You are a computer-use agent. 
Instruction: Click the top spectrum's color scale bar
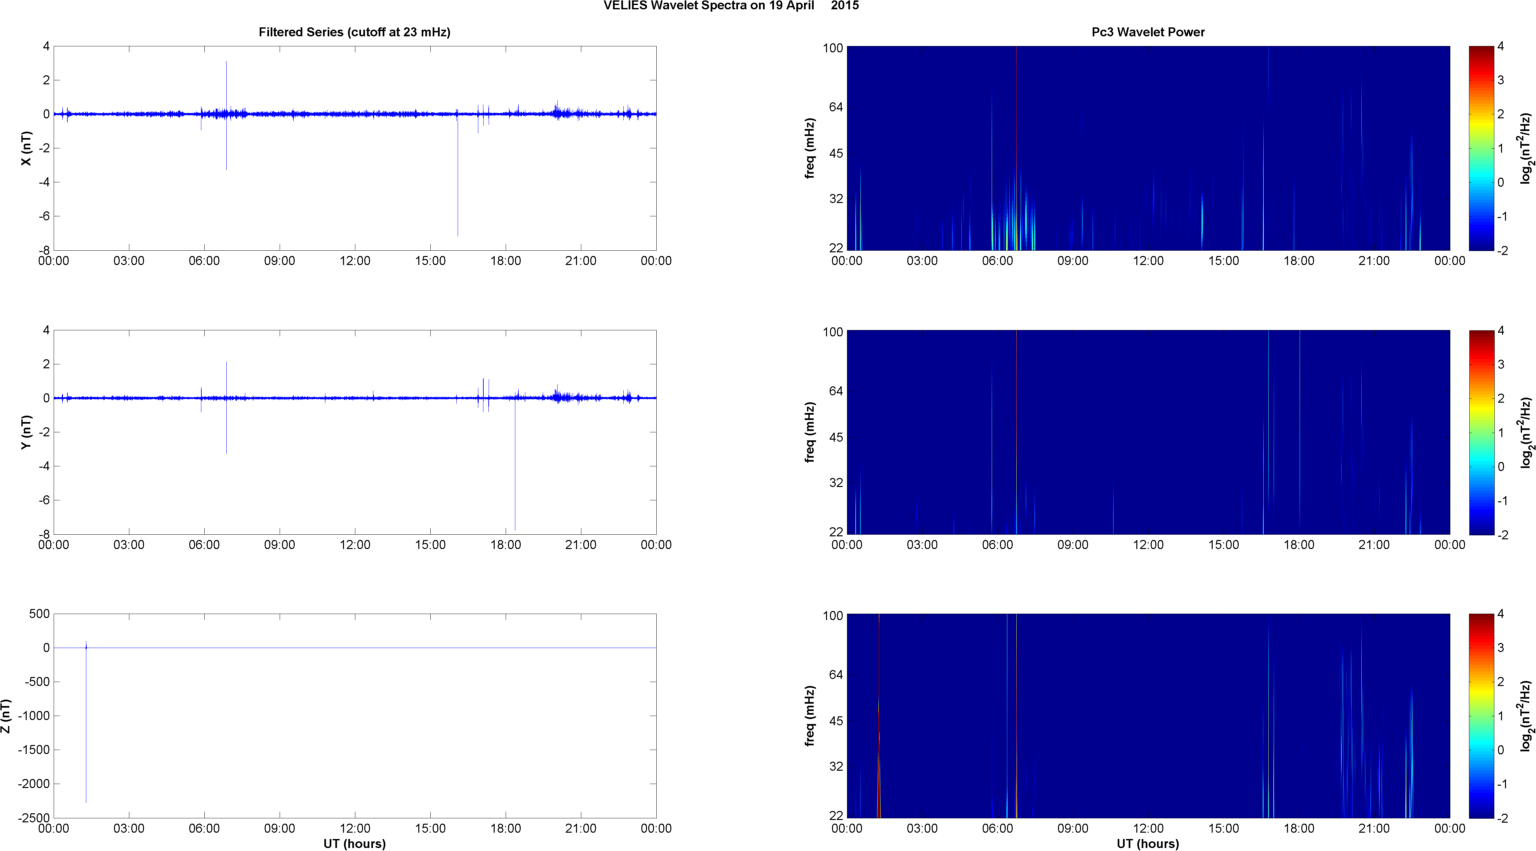1481,148
